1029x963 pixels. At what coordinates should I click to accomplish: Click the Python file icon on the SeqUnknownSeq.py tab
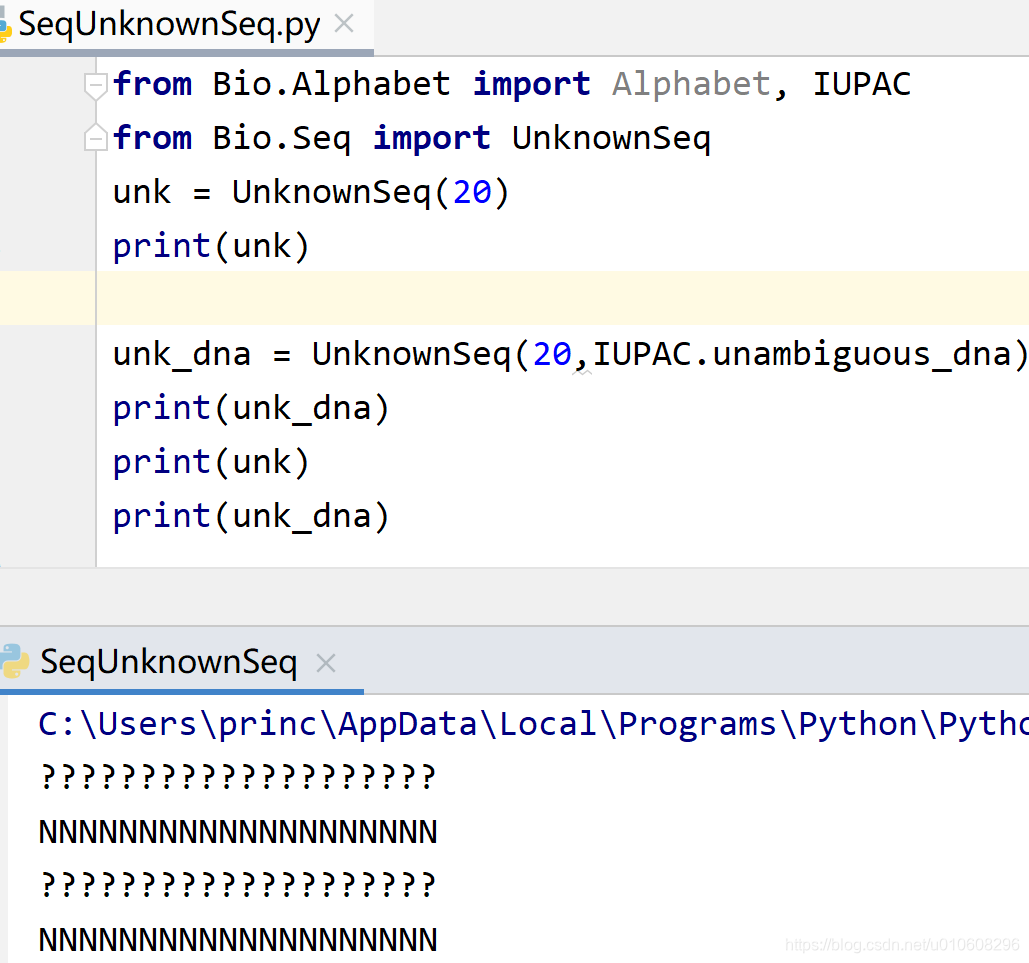pos(5,25)
